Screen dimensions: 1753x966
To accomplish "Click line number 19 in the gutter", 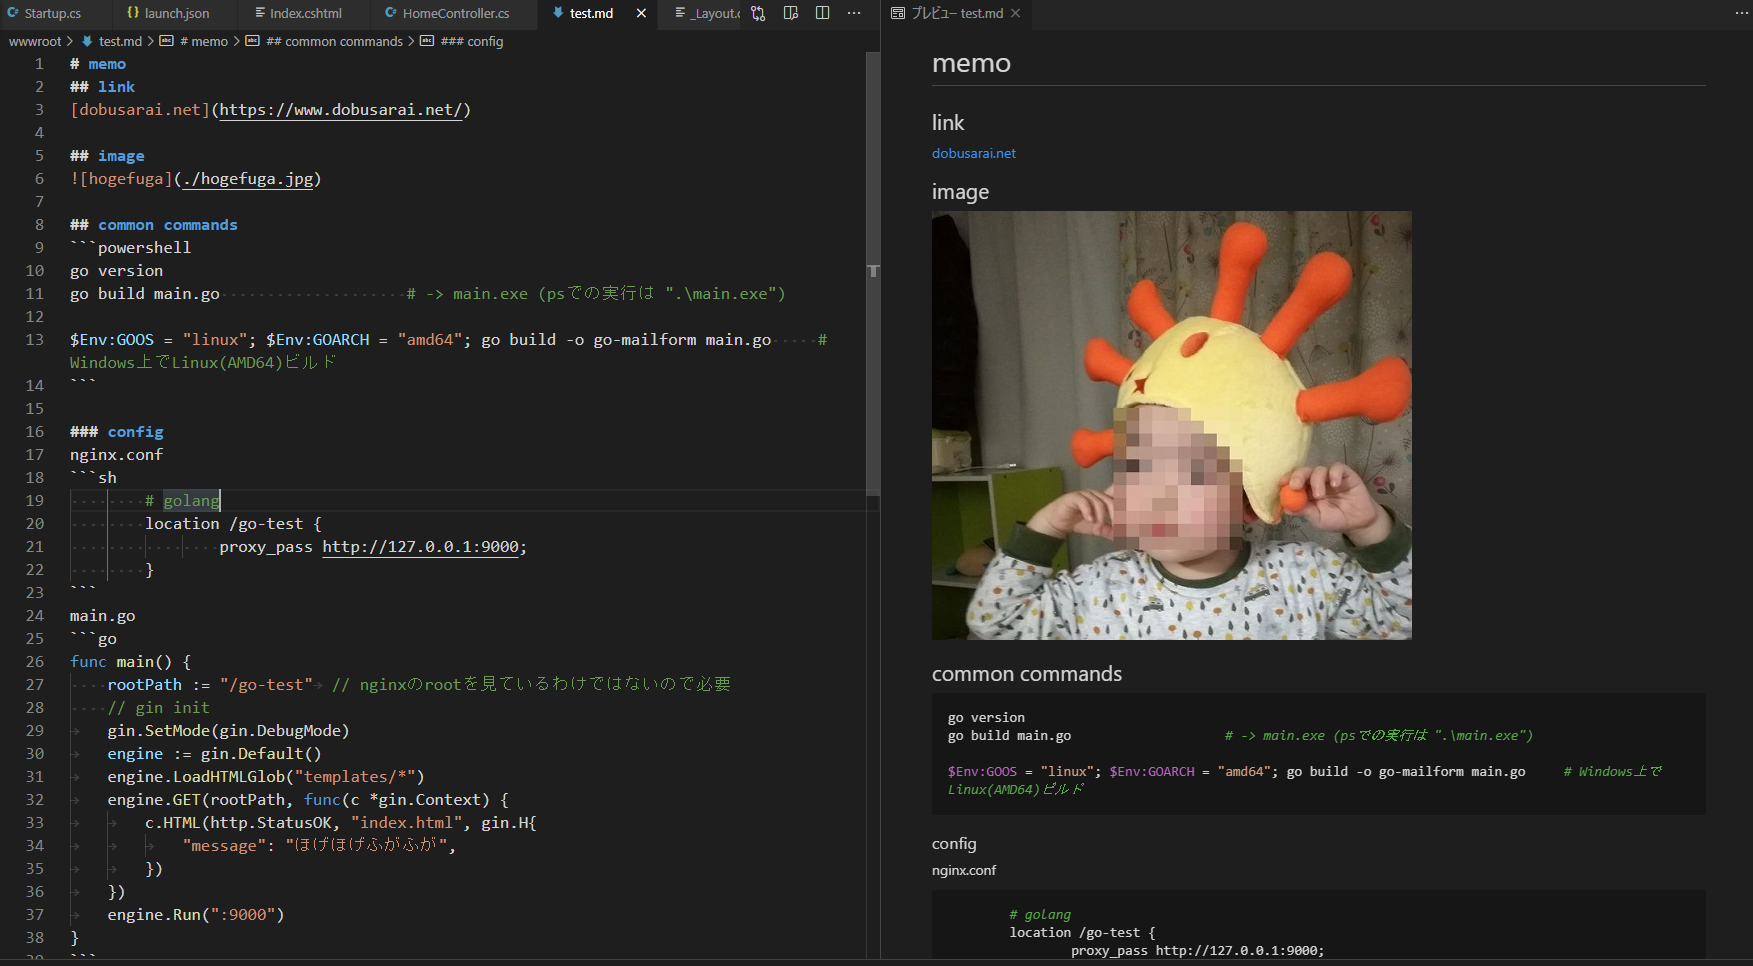I will [35, 501].
